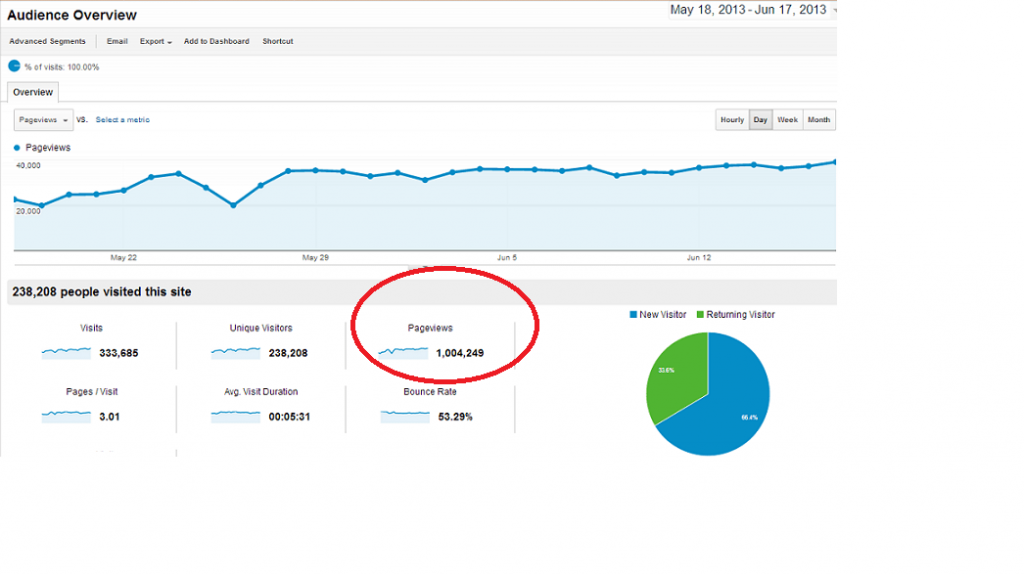Click the Unique Visitors sparkline
The height and width of the screenshot is (575, 1024).
[x=235, y=353]
